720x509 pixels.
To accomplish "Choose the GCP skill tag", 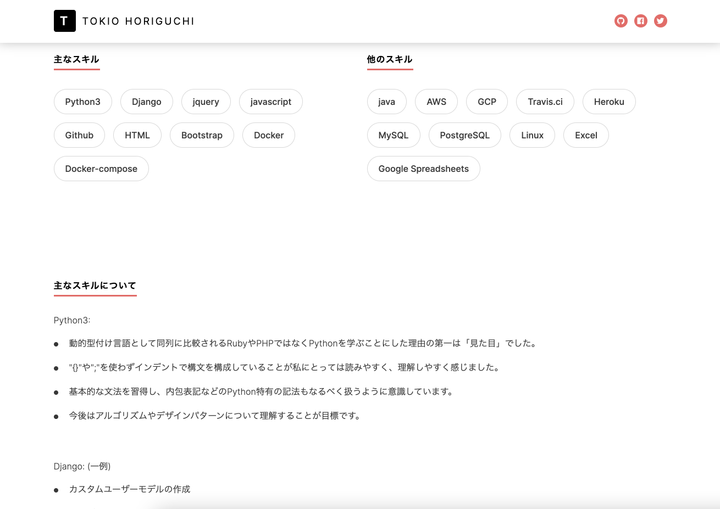I will pos(487,102).
